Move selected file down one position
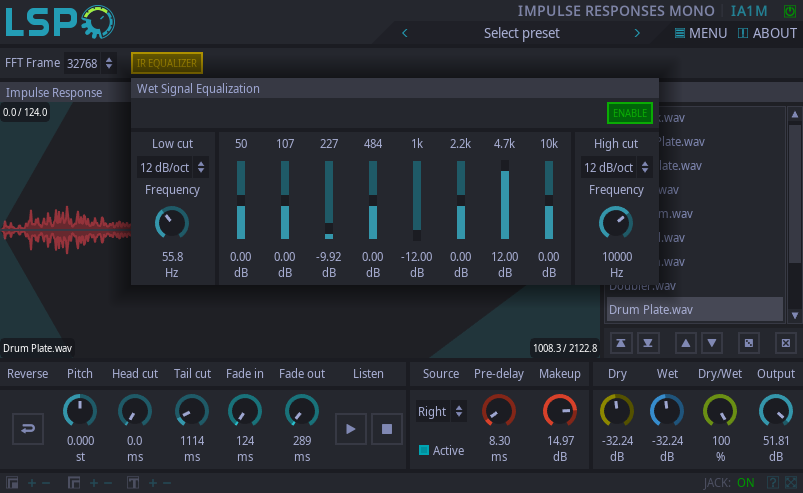Image resolution: width=803 pixels, height=493 pixels. [x=712, y=343]
